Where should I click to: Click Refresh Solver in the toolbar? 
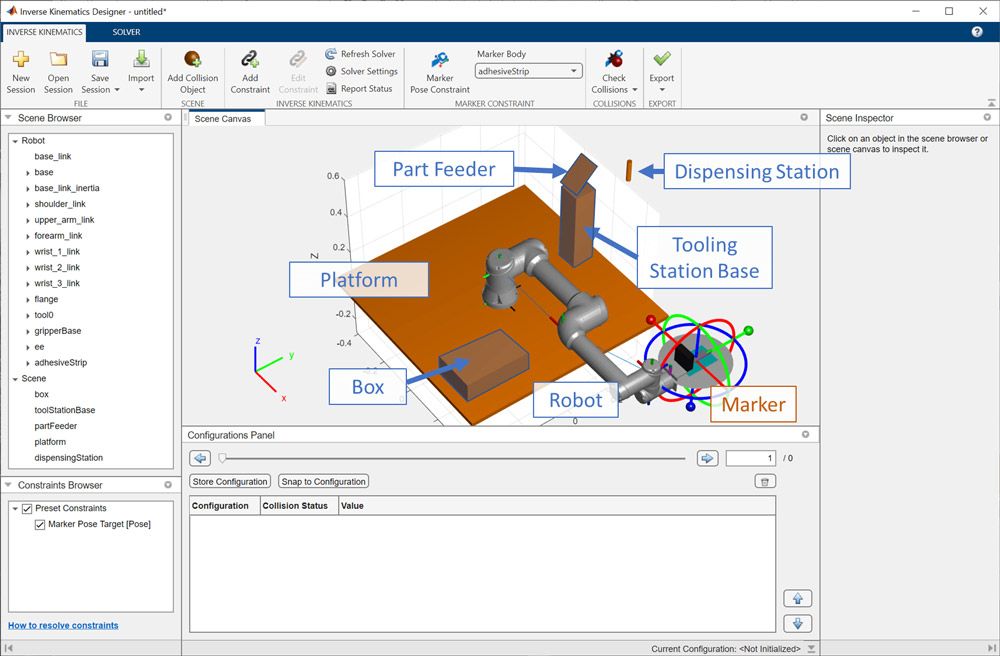pos(359,54)
